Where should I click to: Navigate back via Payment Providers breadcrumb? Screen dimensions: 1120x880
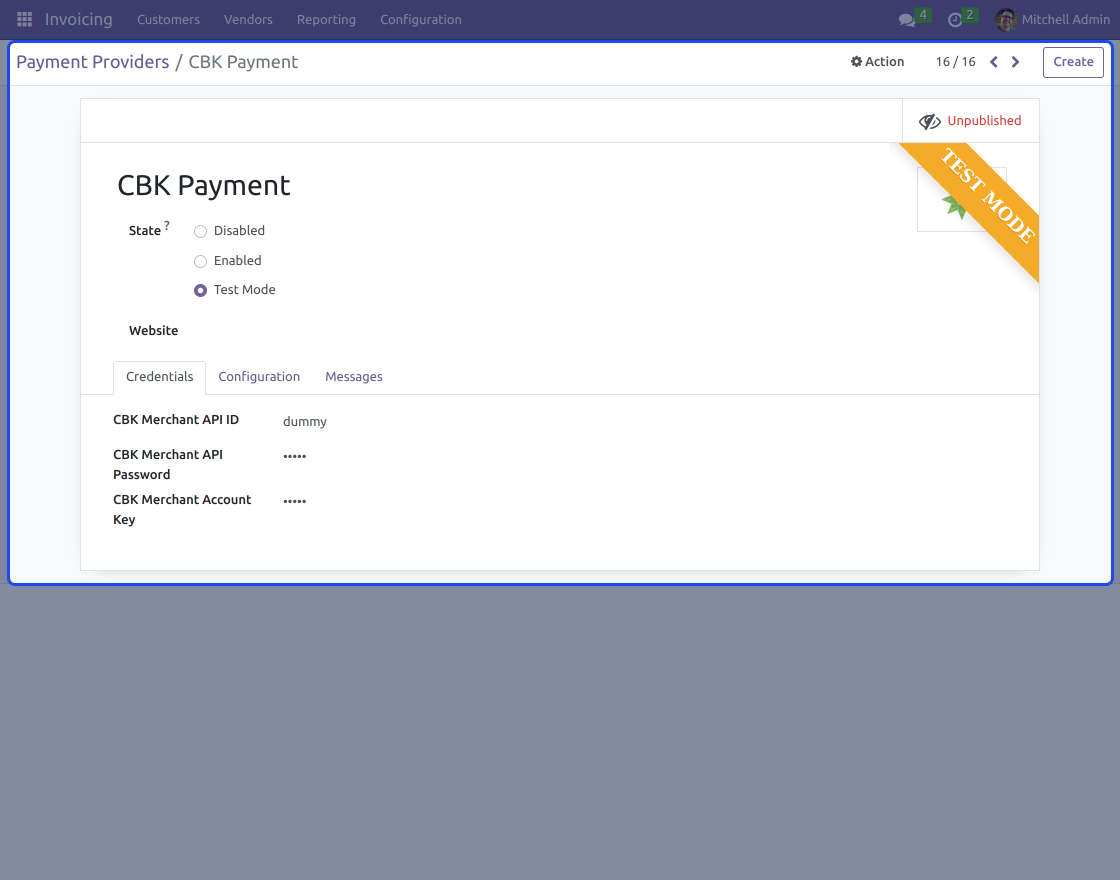[x=92, y=61]
